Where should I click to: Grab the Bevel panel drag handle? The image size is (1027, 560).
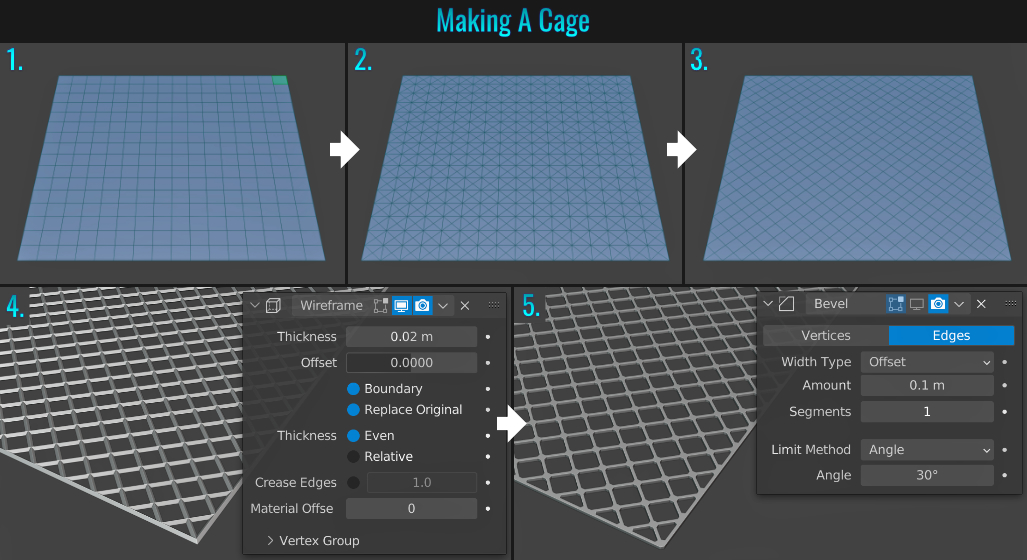(x=1010, y=303)
